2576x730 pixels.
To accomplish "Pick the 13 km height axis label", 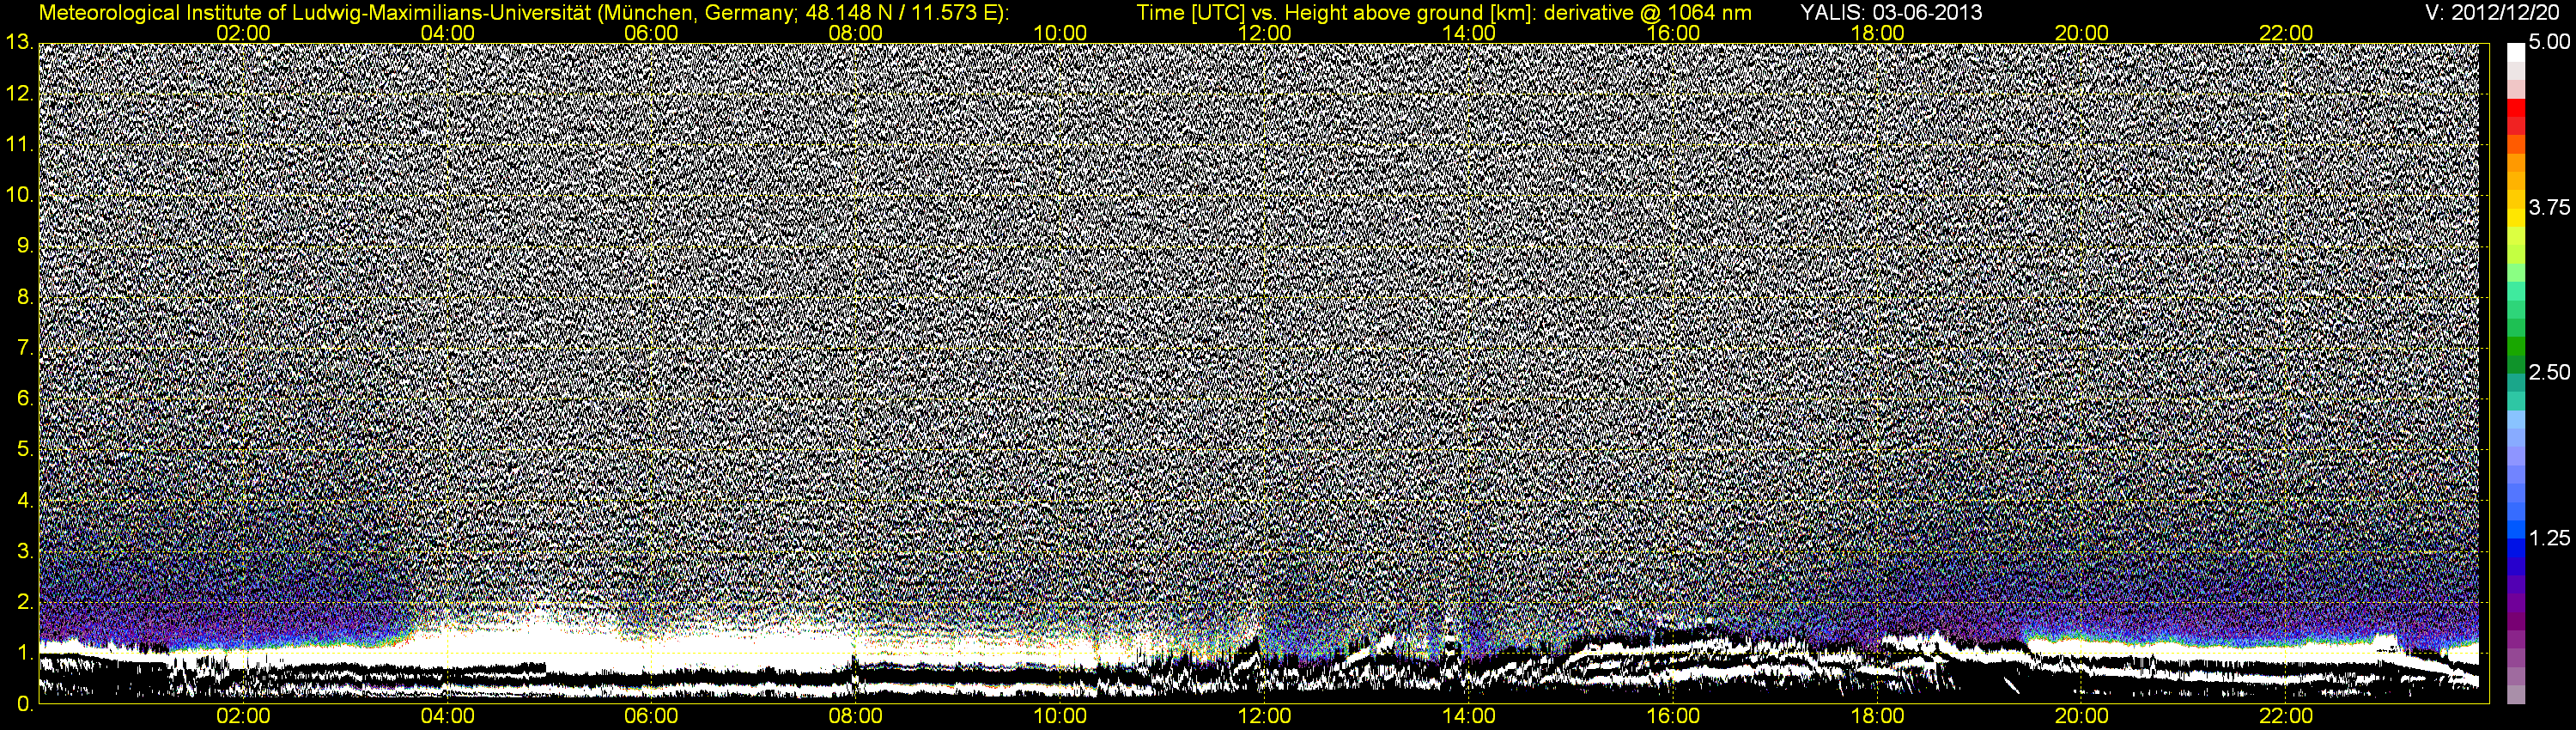I will pyautogui.click(x=19, y=42).
